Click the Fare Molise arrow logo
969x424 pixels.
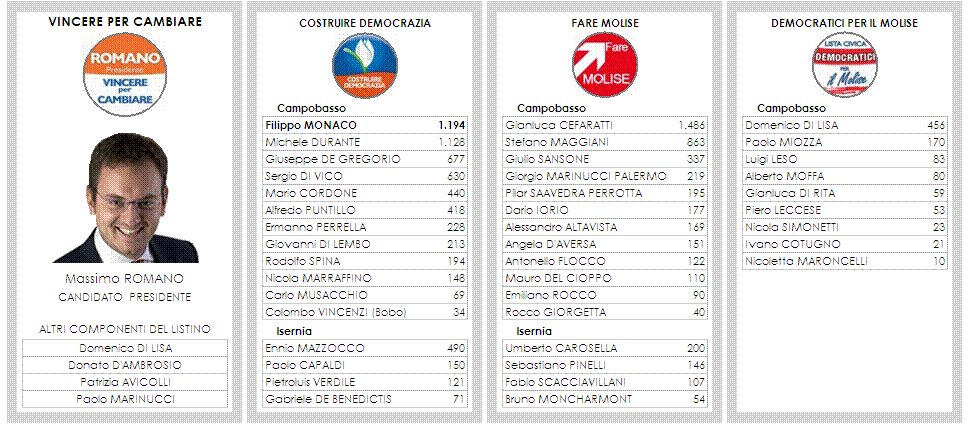point(604,65)
